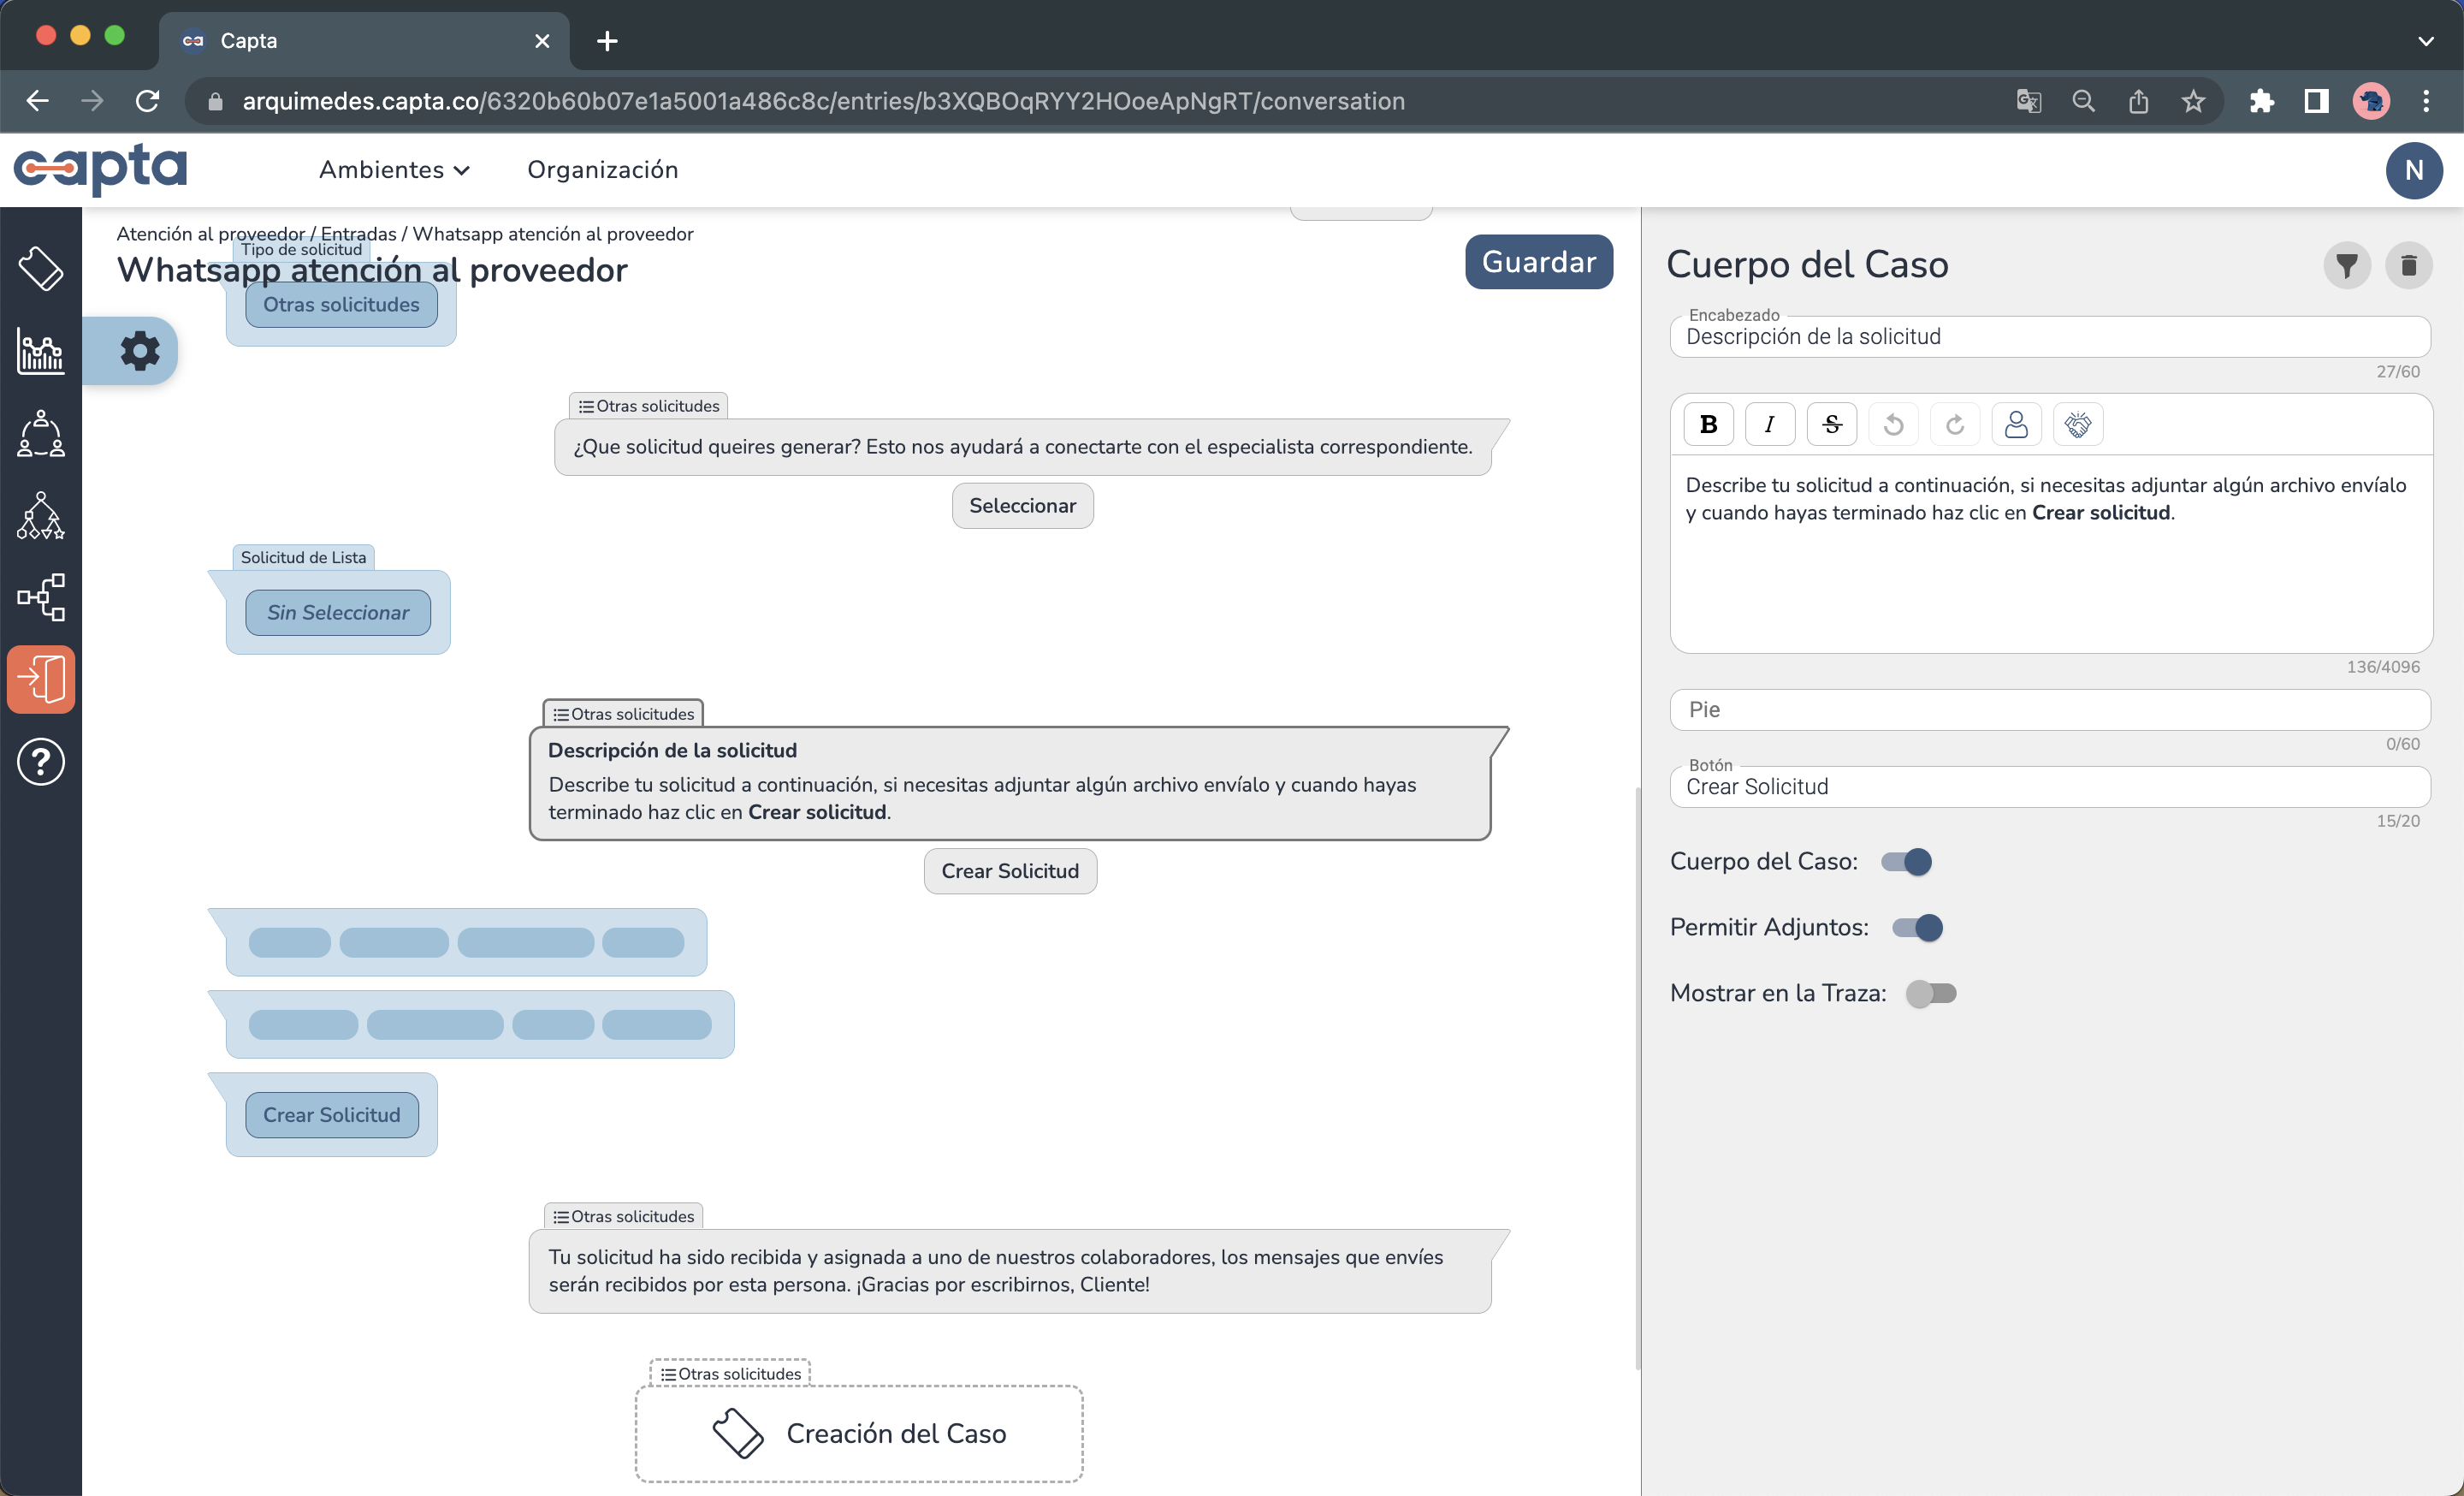The width and height of the screenshot is (2464, 1496).
Task: Apply strikethrough formatting in editor
Action: point(1831,424)
